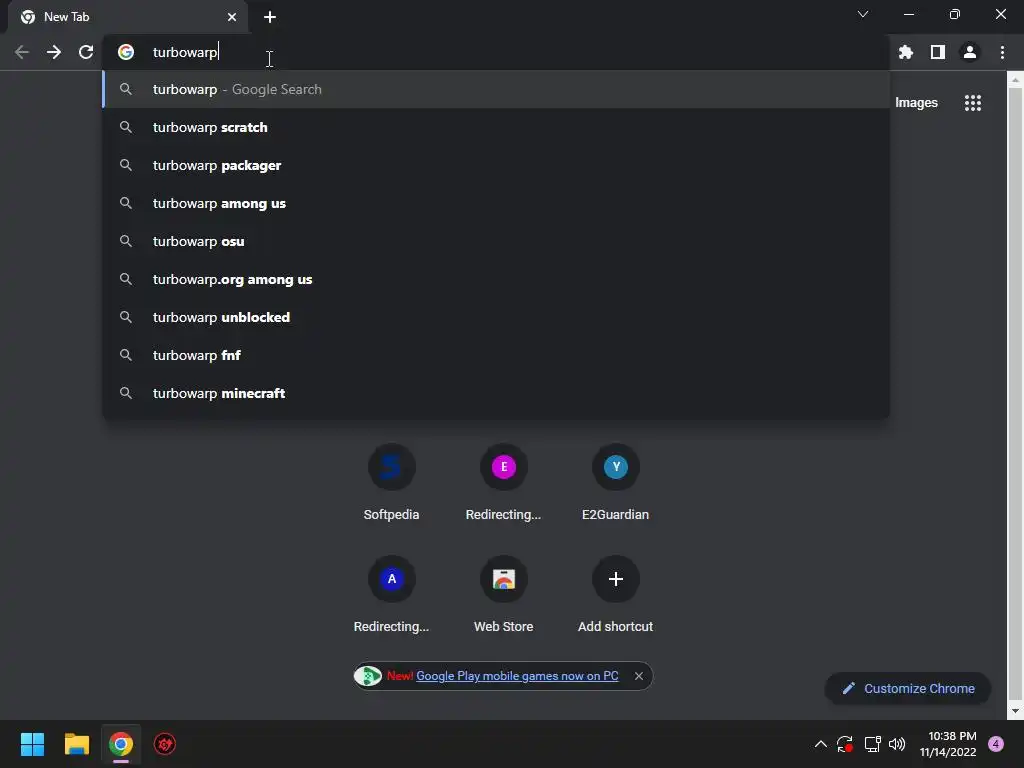The image size is (1024, 768).
Task: Open the Chrome profile avatar
Action: pyautogui.click(x=970, y=52)
